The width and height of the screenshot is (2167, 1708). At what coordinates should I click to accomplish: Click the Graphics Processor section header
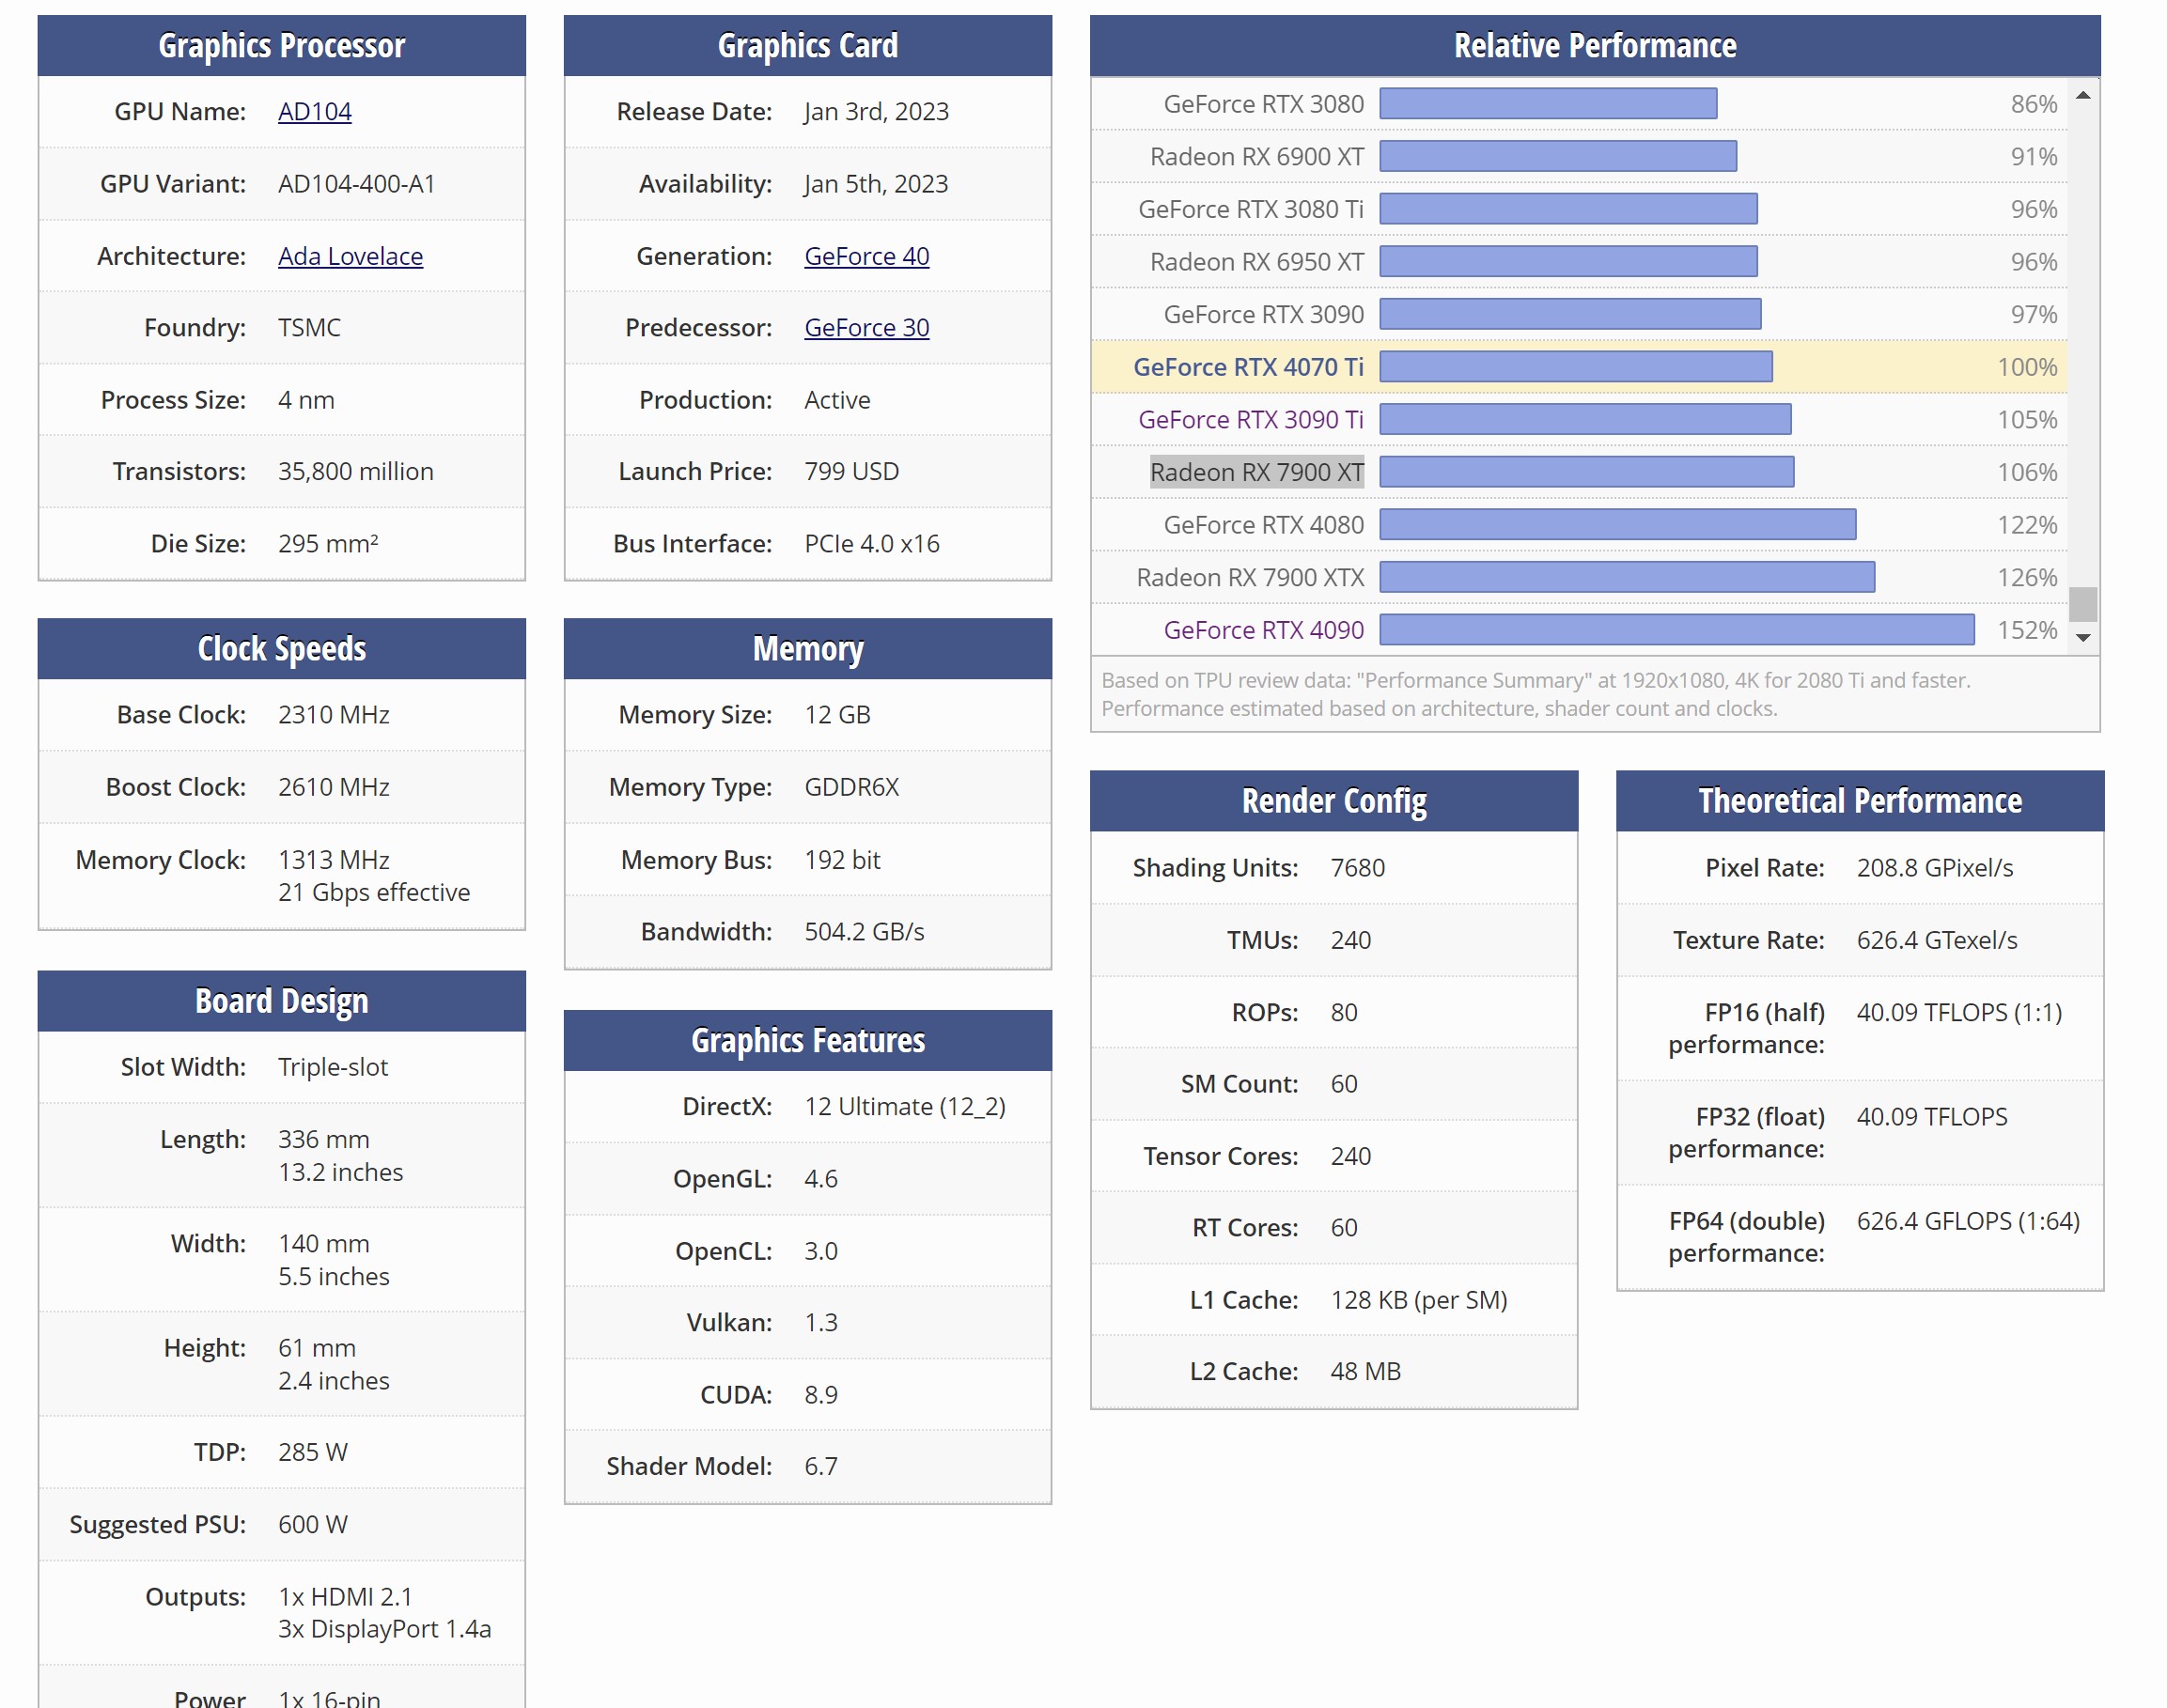point(282,46)
